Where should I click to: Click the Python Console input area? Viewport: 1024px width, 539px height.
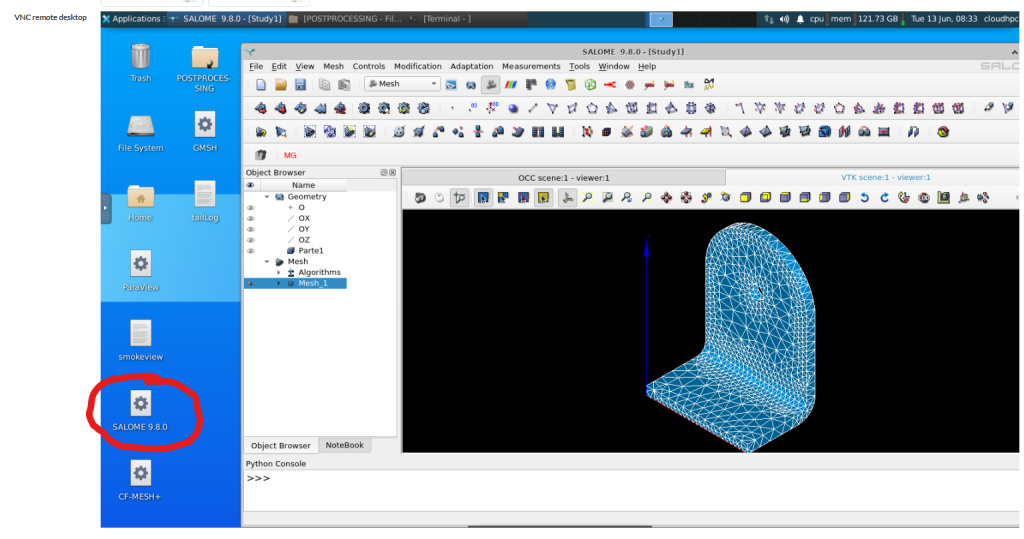tap(631, 491)
